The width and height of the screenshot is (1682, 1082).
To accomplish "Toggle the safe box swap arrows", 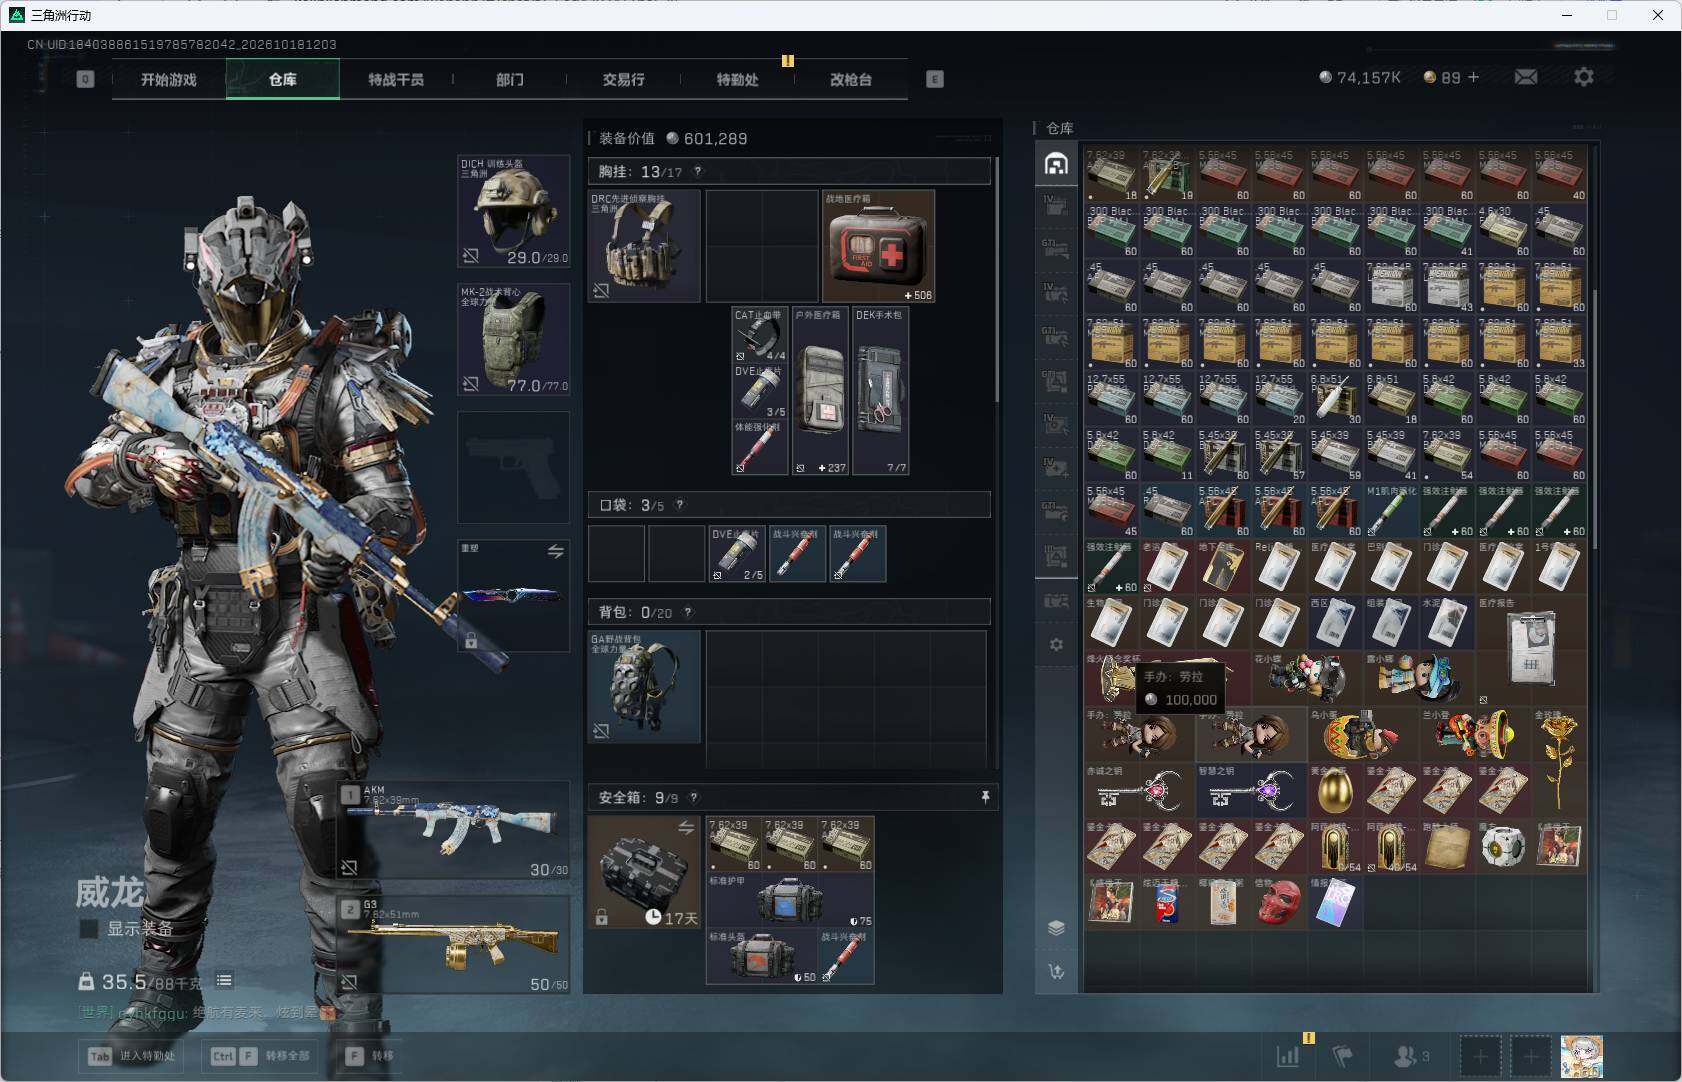I will (686, 828).
